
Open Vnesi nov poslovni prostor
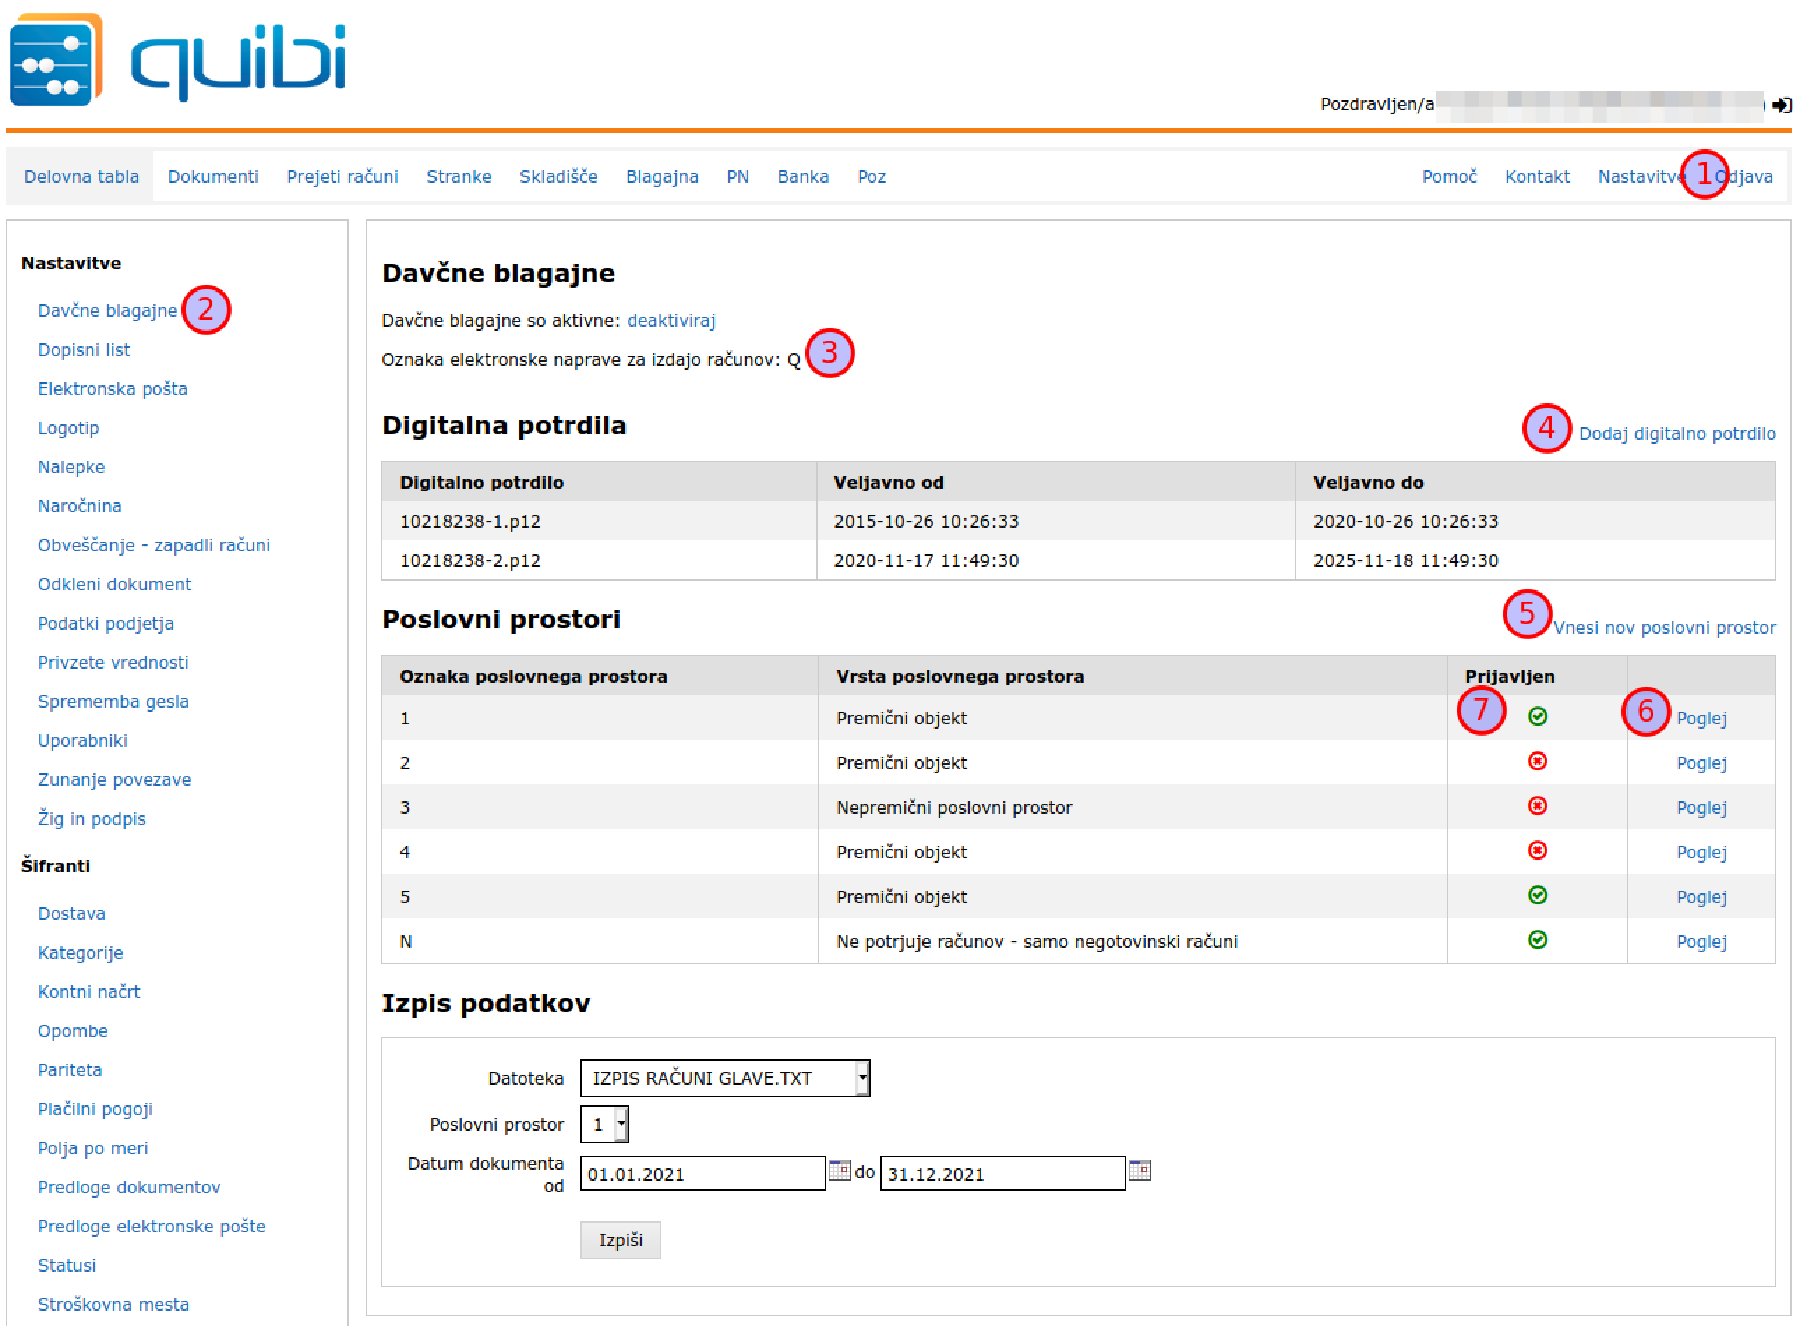(1664, 628)
